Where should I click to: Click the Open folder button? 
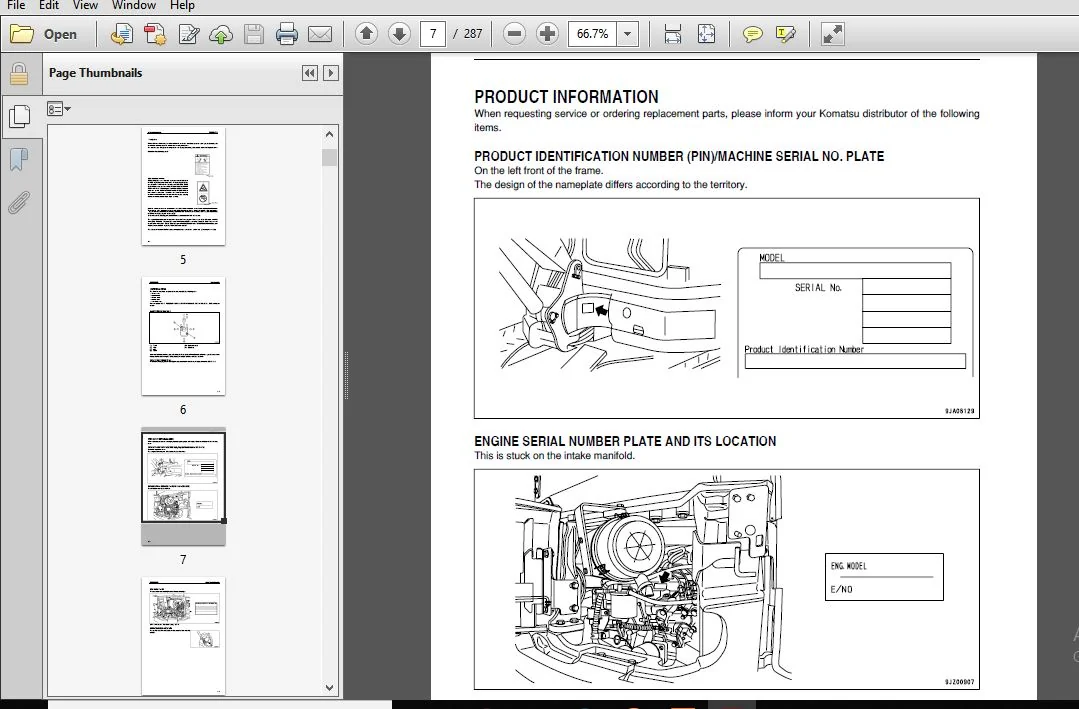point(43,34)
